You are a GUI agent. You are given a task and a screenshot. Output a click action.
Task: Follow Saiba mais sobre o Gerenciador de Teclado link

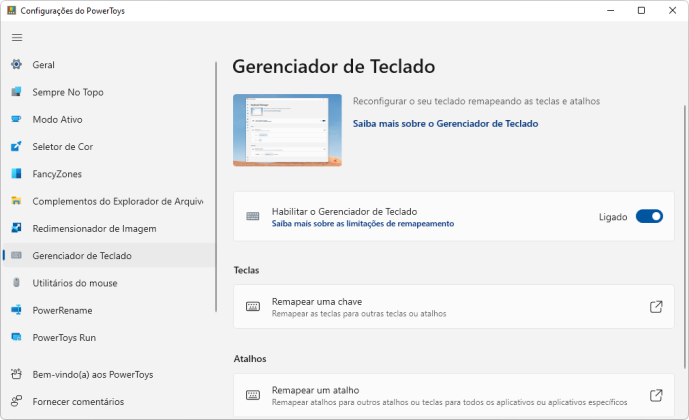445,123
